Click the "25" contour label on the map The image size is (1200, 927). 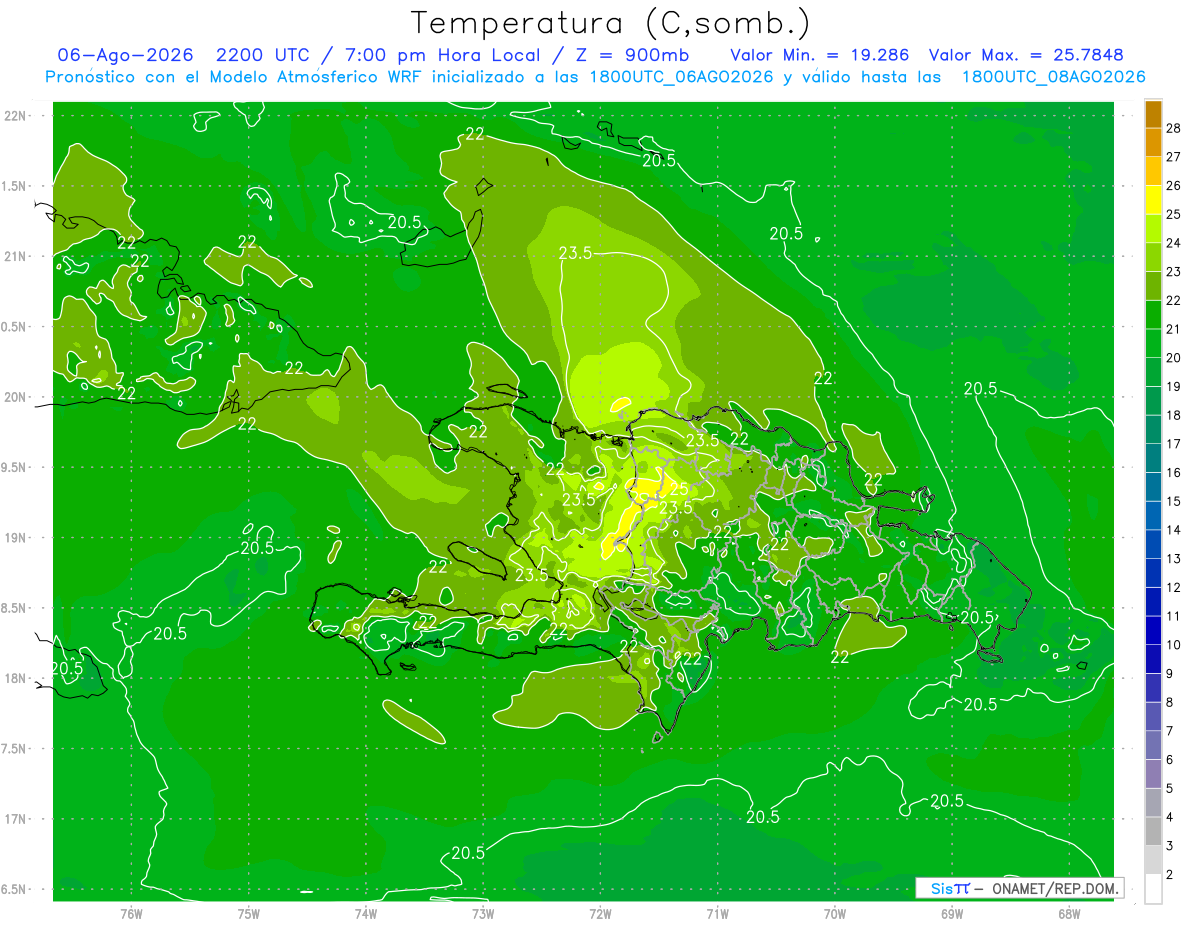(x=678, y=489)
